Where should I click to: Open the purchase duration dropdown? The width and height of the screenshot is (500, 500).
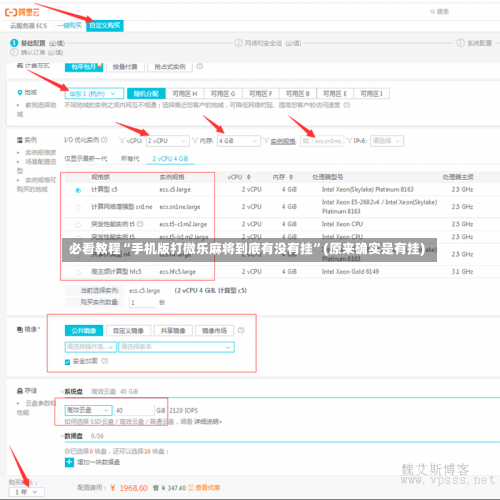click(x=26, y=492)
